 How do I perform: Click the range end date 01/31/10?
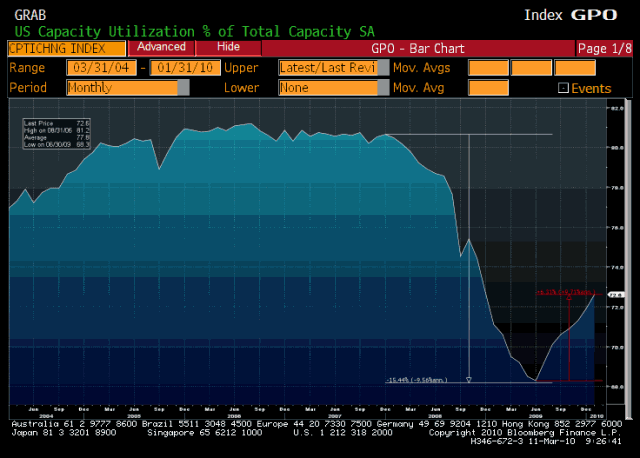pyautogui.click(x=183, y=68)
